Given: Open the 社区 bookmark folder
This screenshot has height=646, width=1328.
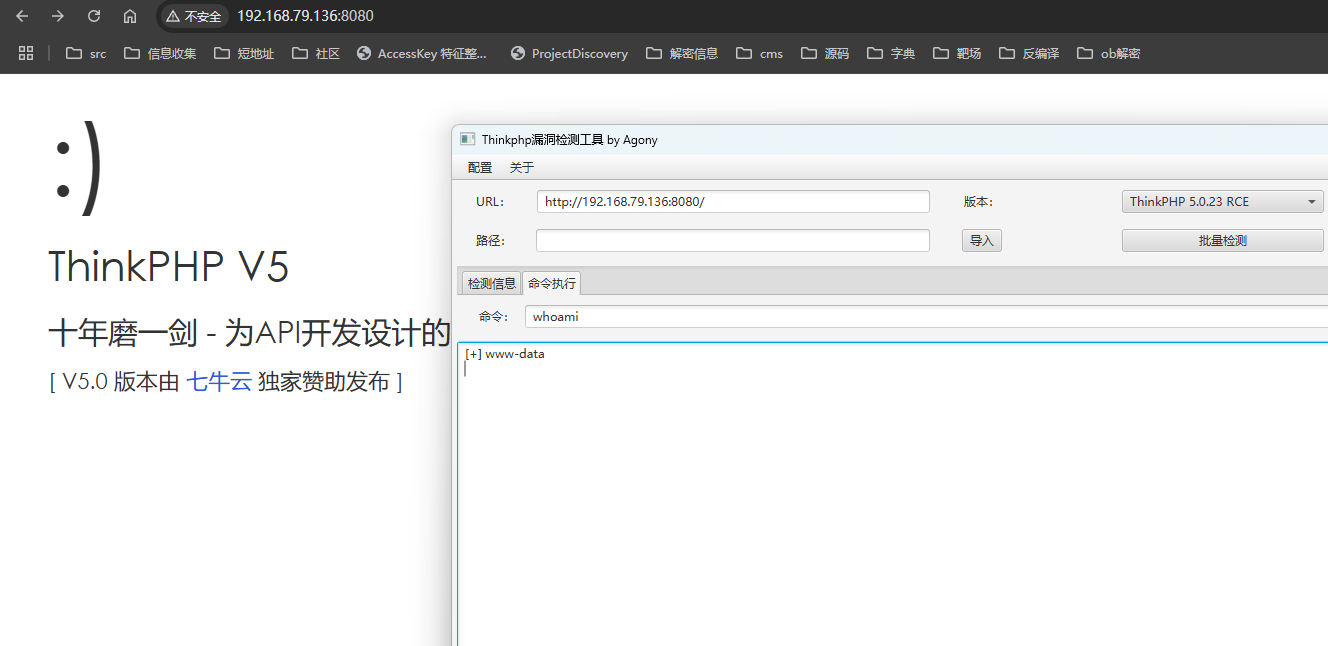Looking at the screenshot, I should tap(316, 53).
